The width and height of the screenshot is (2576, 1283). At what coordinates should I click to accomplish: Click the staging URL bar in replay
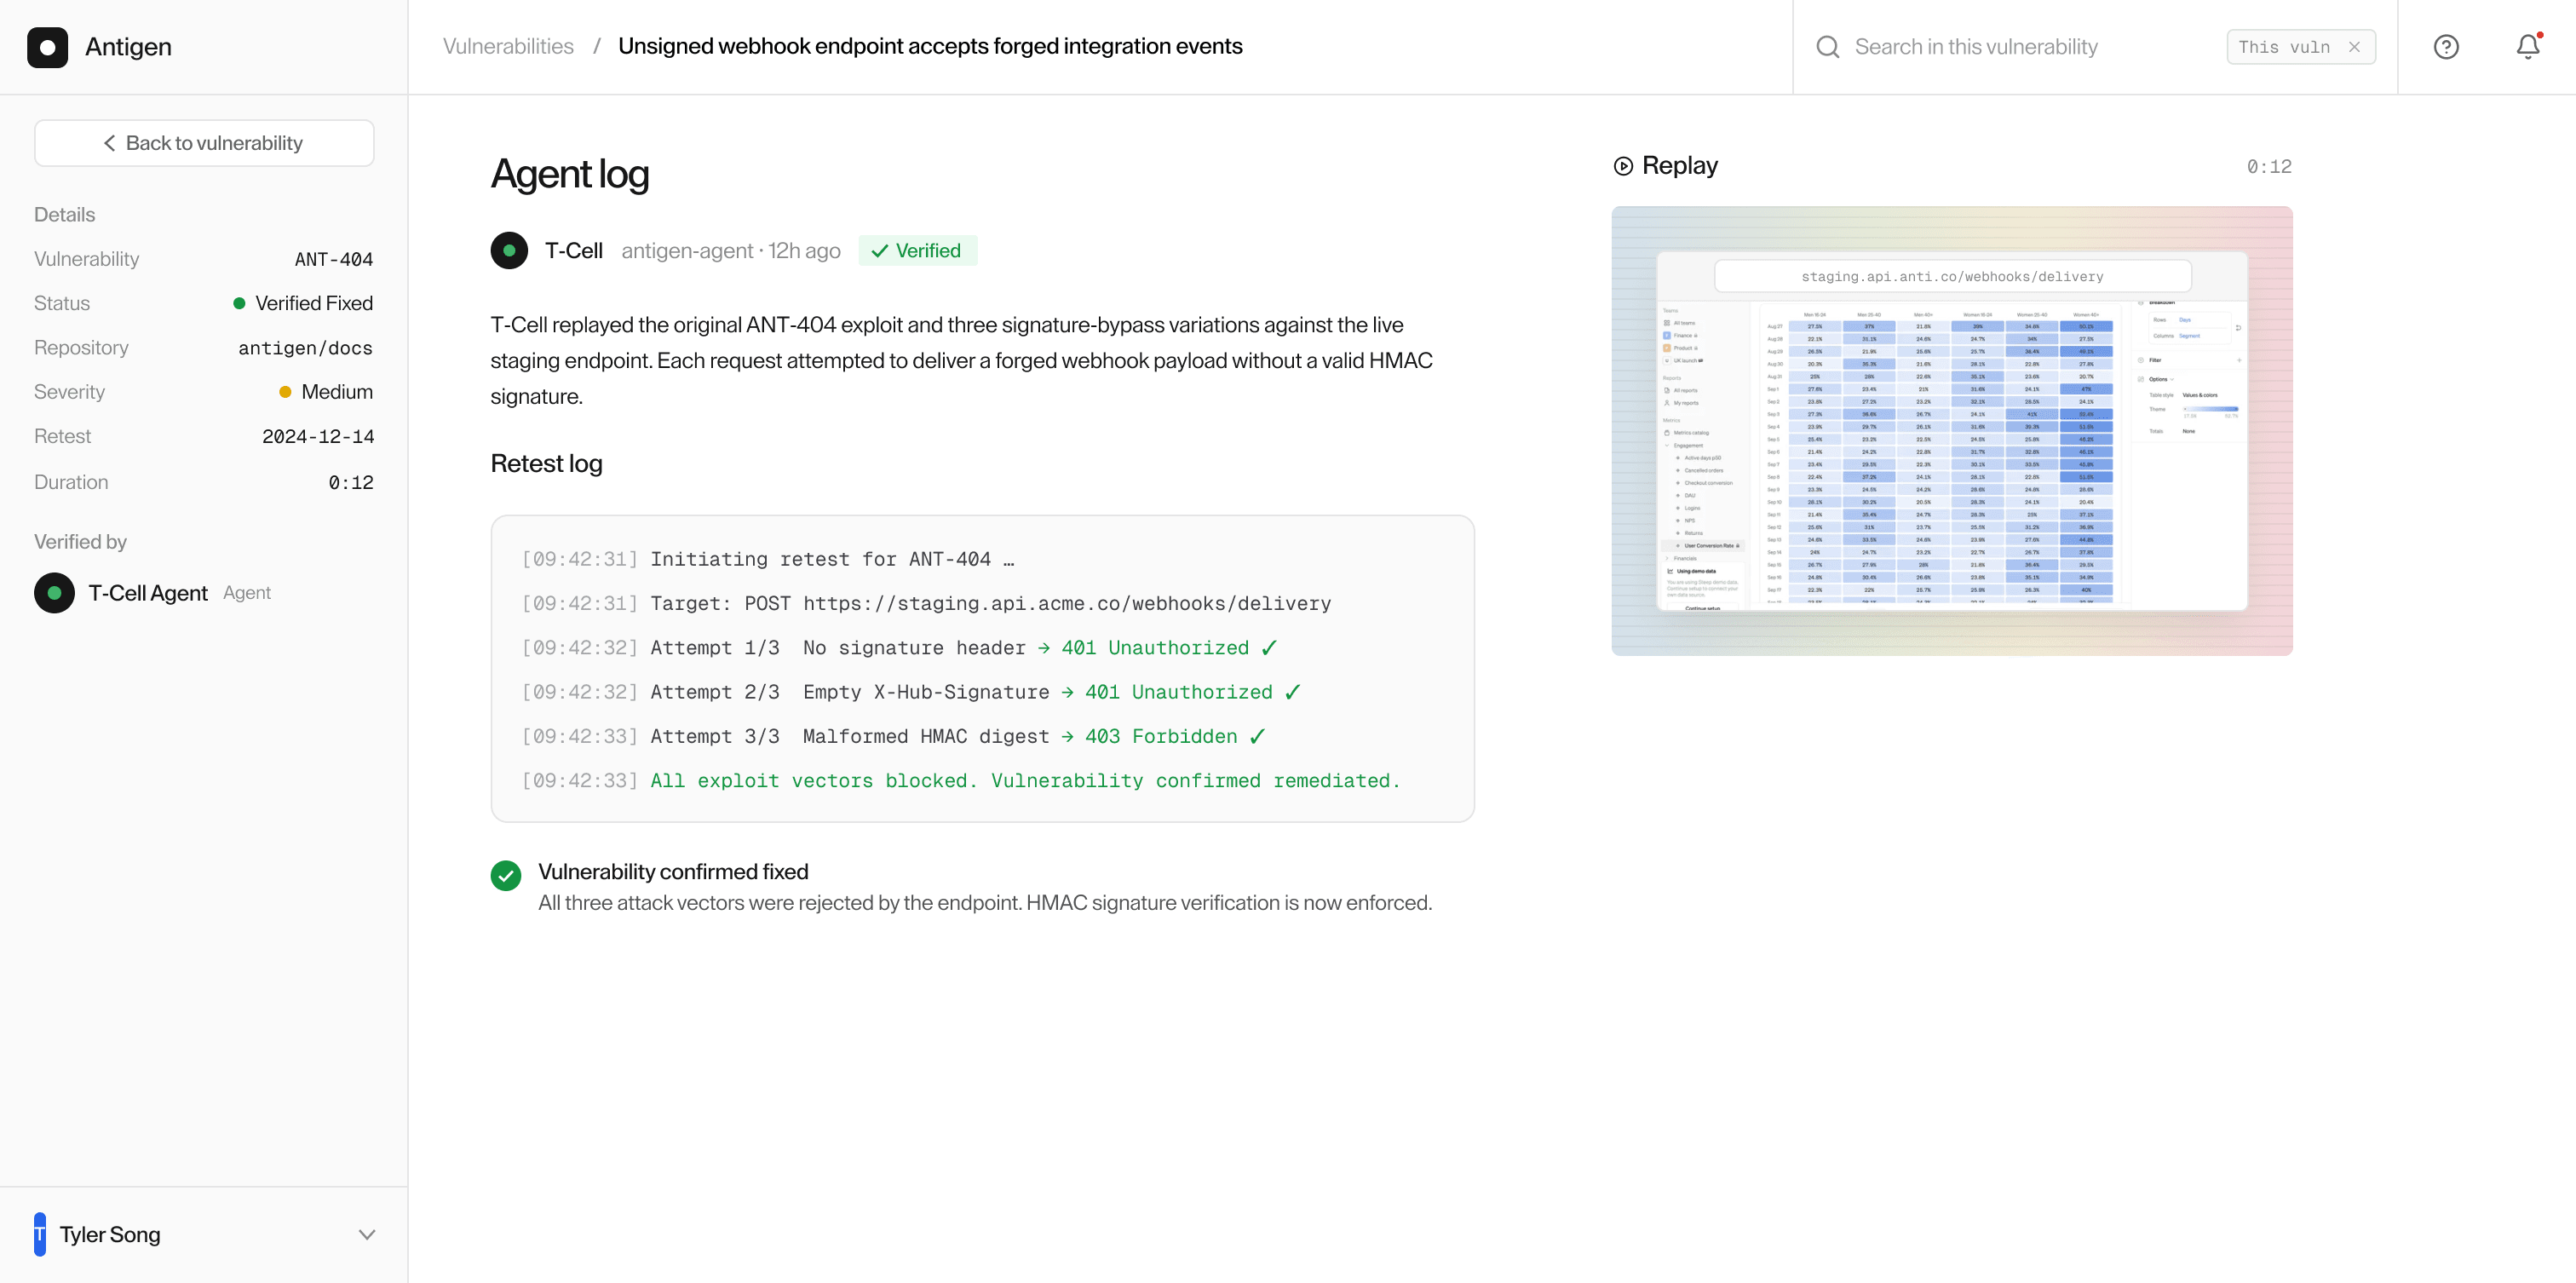pyautogui.click(x=1952, y=276)
